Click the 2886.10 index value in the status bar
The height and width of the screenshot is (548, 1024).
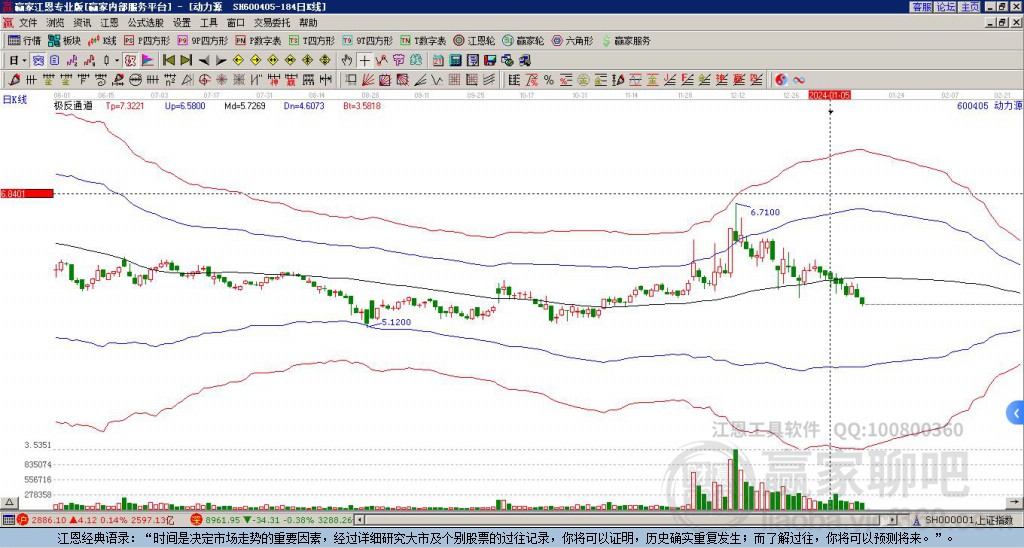tap(48, 520)
